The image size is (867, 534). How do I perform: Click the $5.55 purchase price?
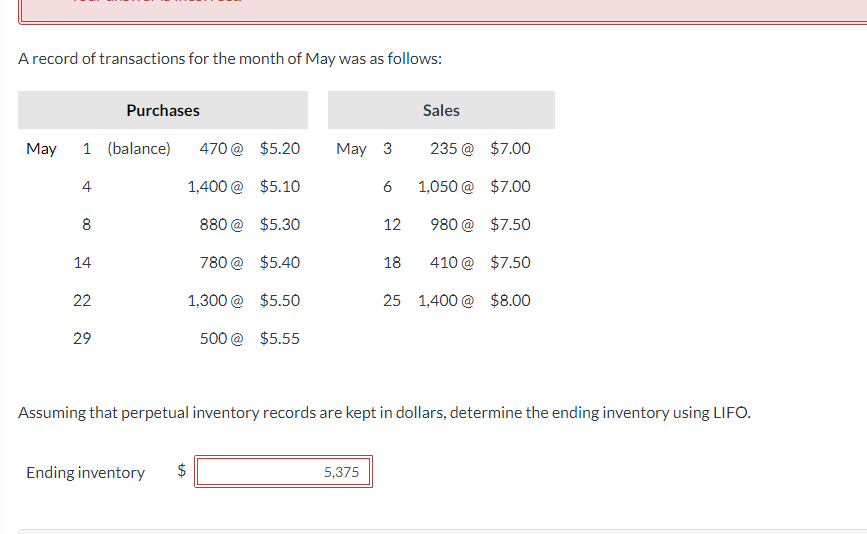(x=280, y=338)
